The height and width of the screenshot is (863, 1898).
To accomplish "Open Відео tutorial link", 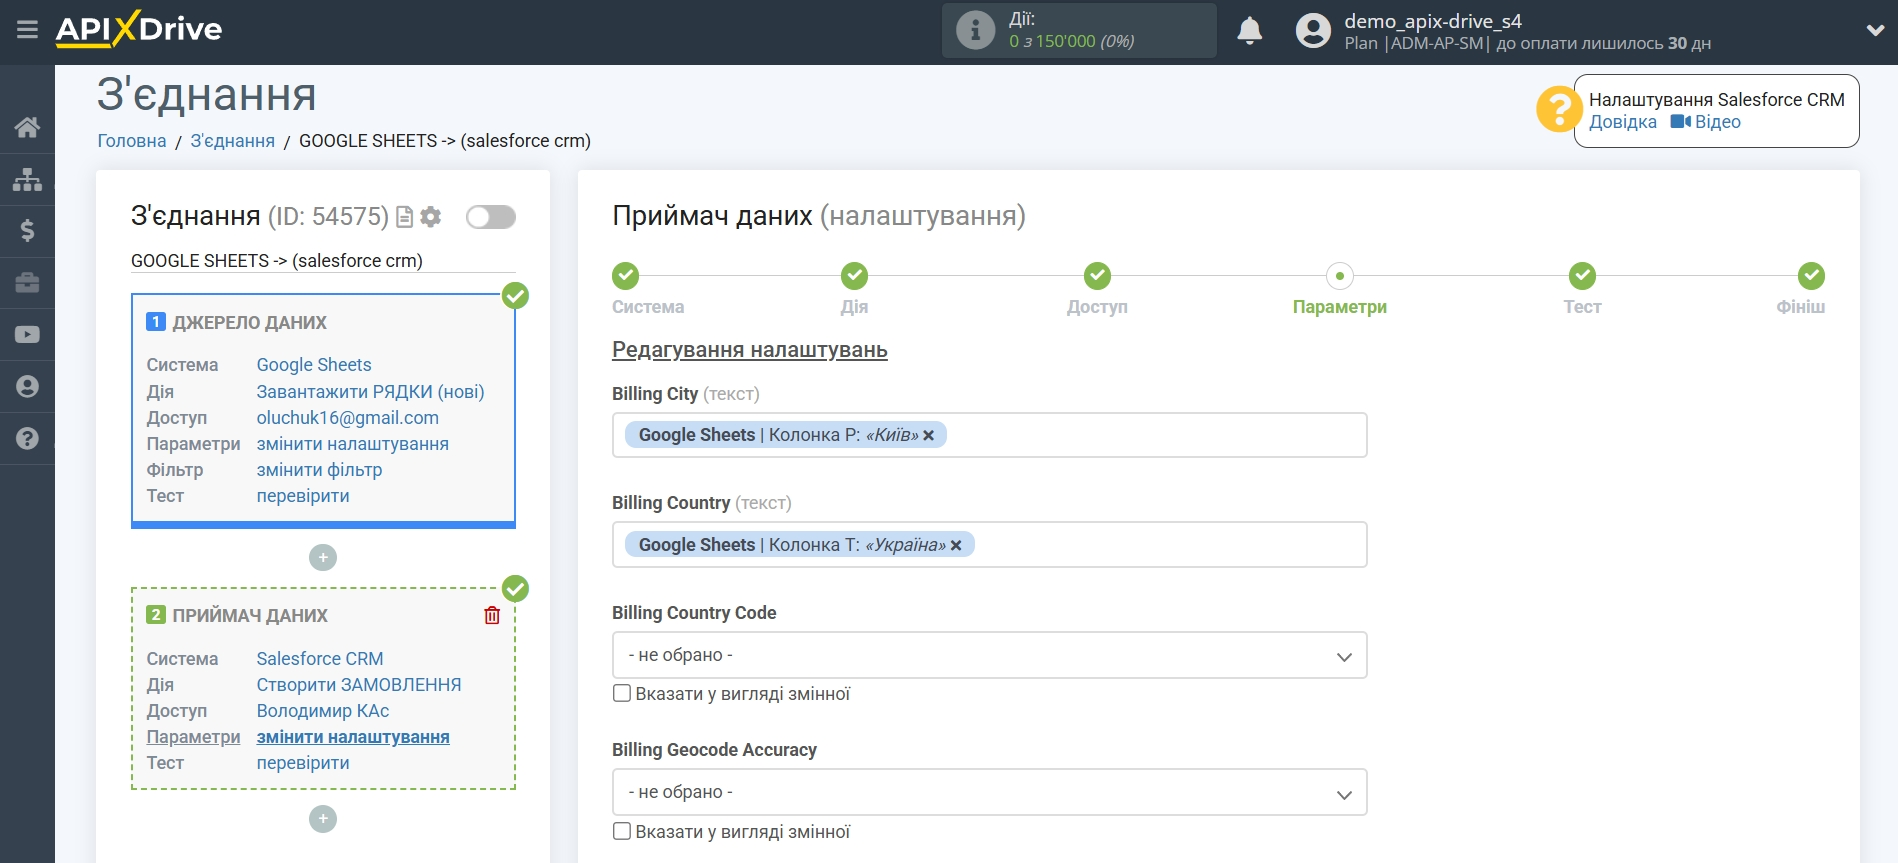I will click(1706, 122).
